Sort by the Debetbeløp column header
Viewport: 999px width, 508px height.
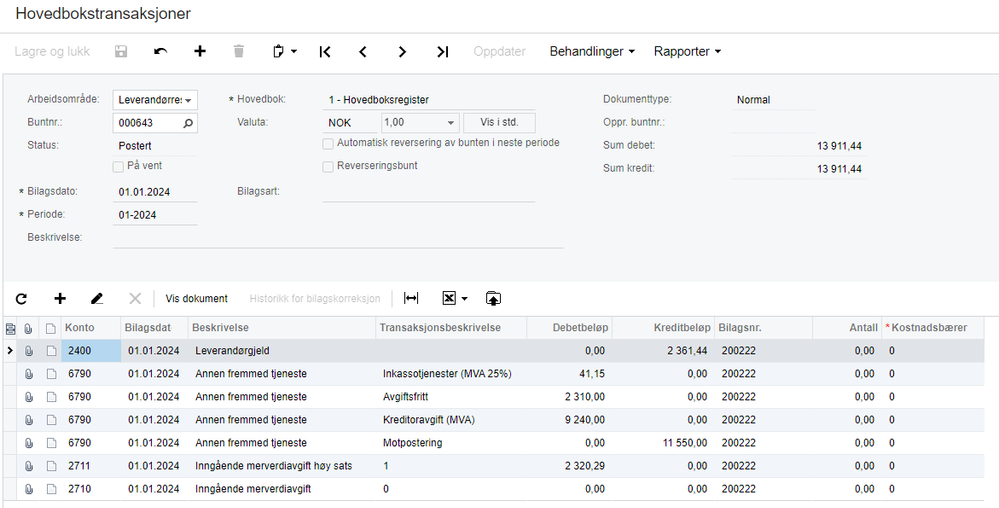569,328
